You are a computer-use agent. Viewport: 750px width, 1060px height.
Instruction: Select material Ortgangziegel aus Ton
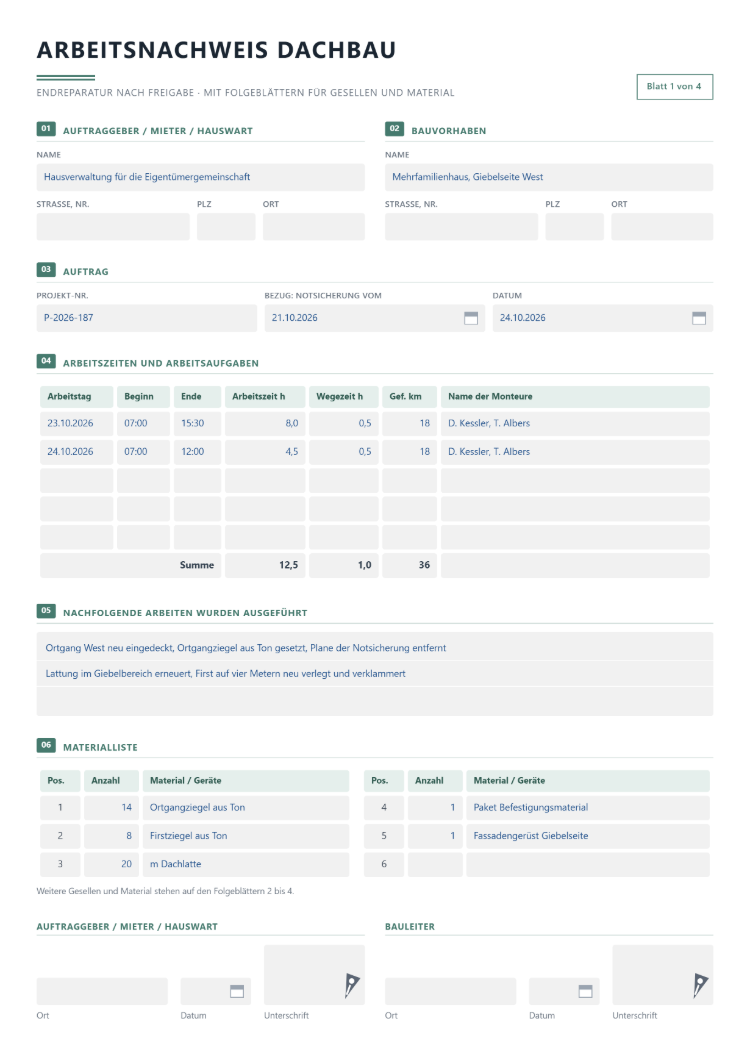245,808
